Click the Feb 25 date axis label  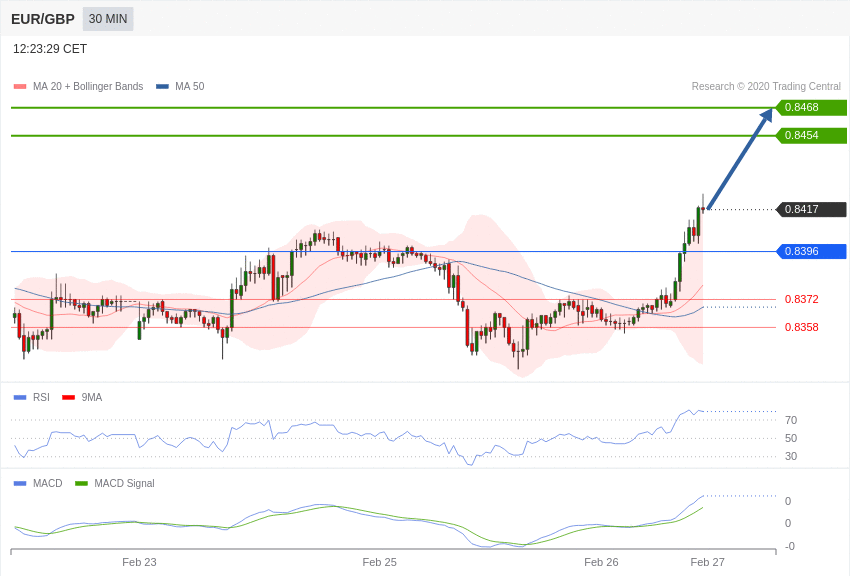click(379, 562)
